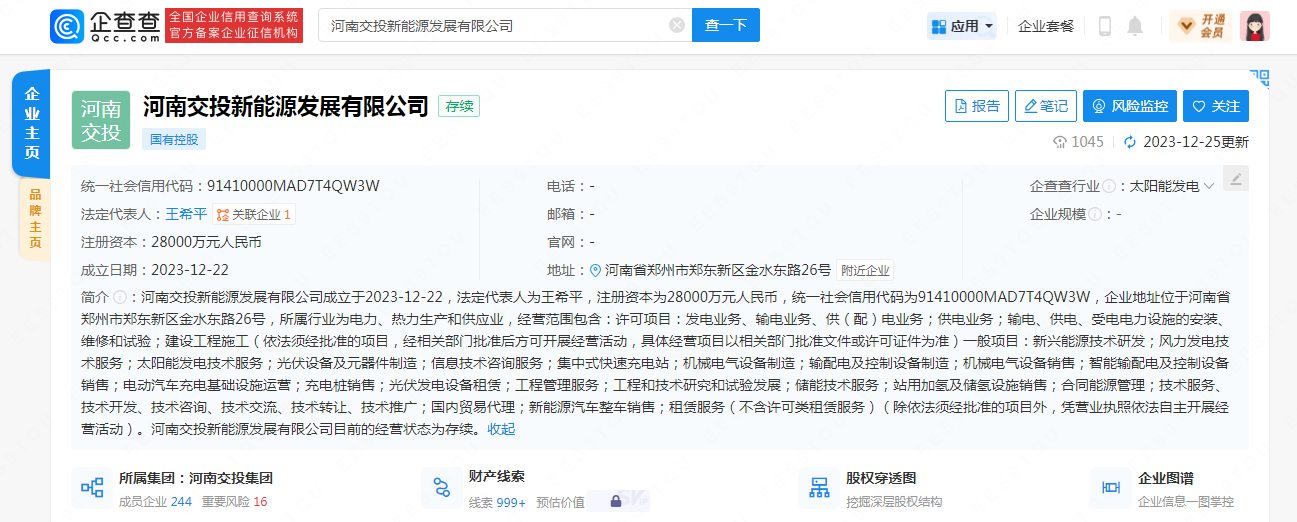Click the 查一下 search button

pyautogui.click(x=726, y=25)
